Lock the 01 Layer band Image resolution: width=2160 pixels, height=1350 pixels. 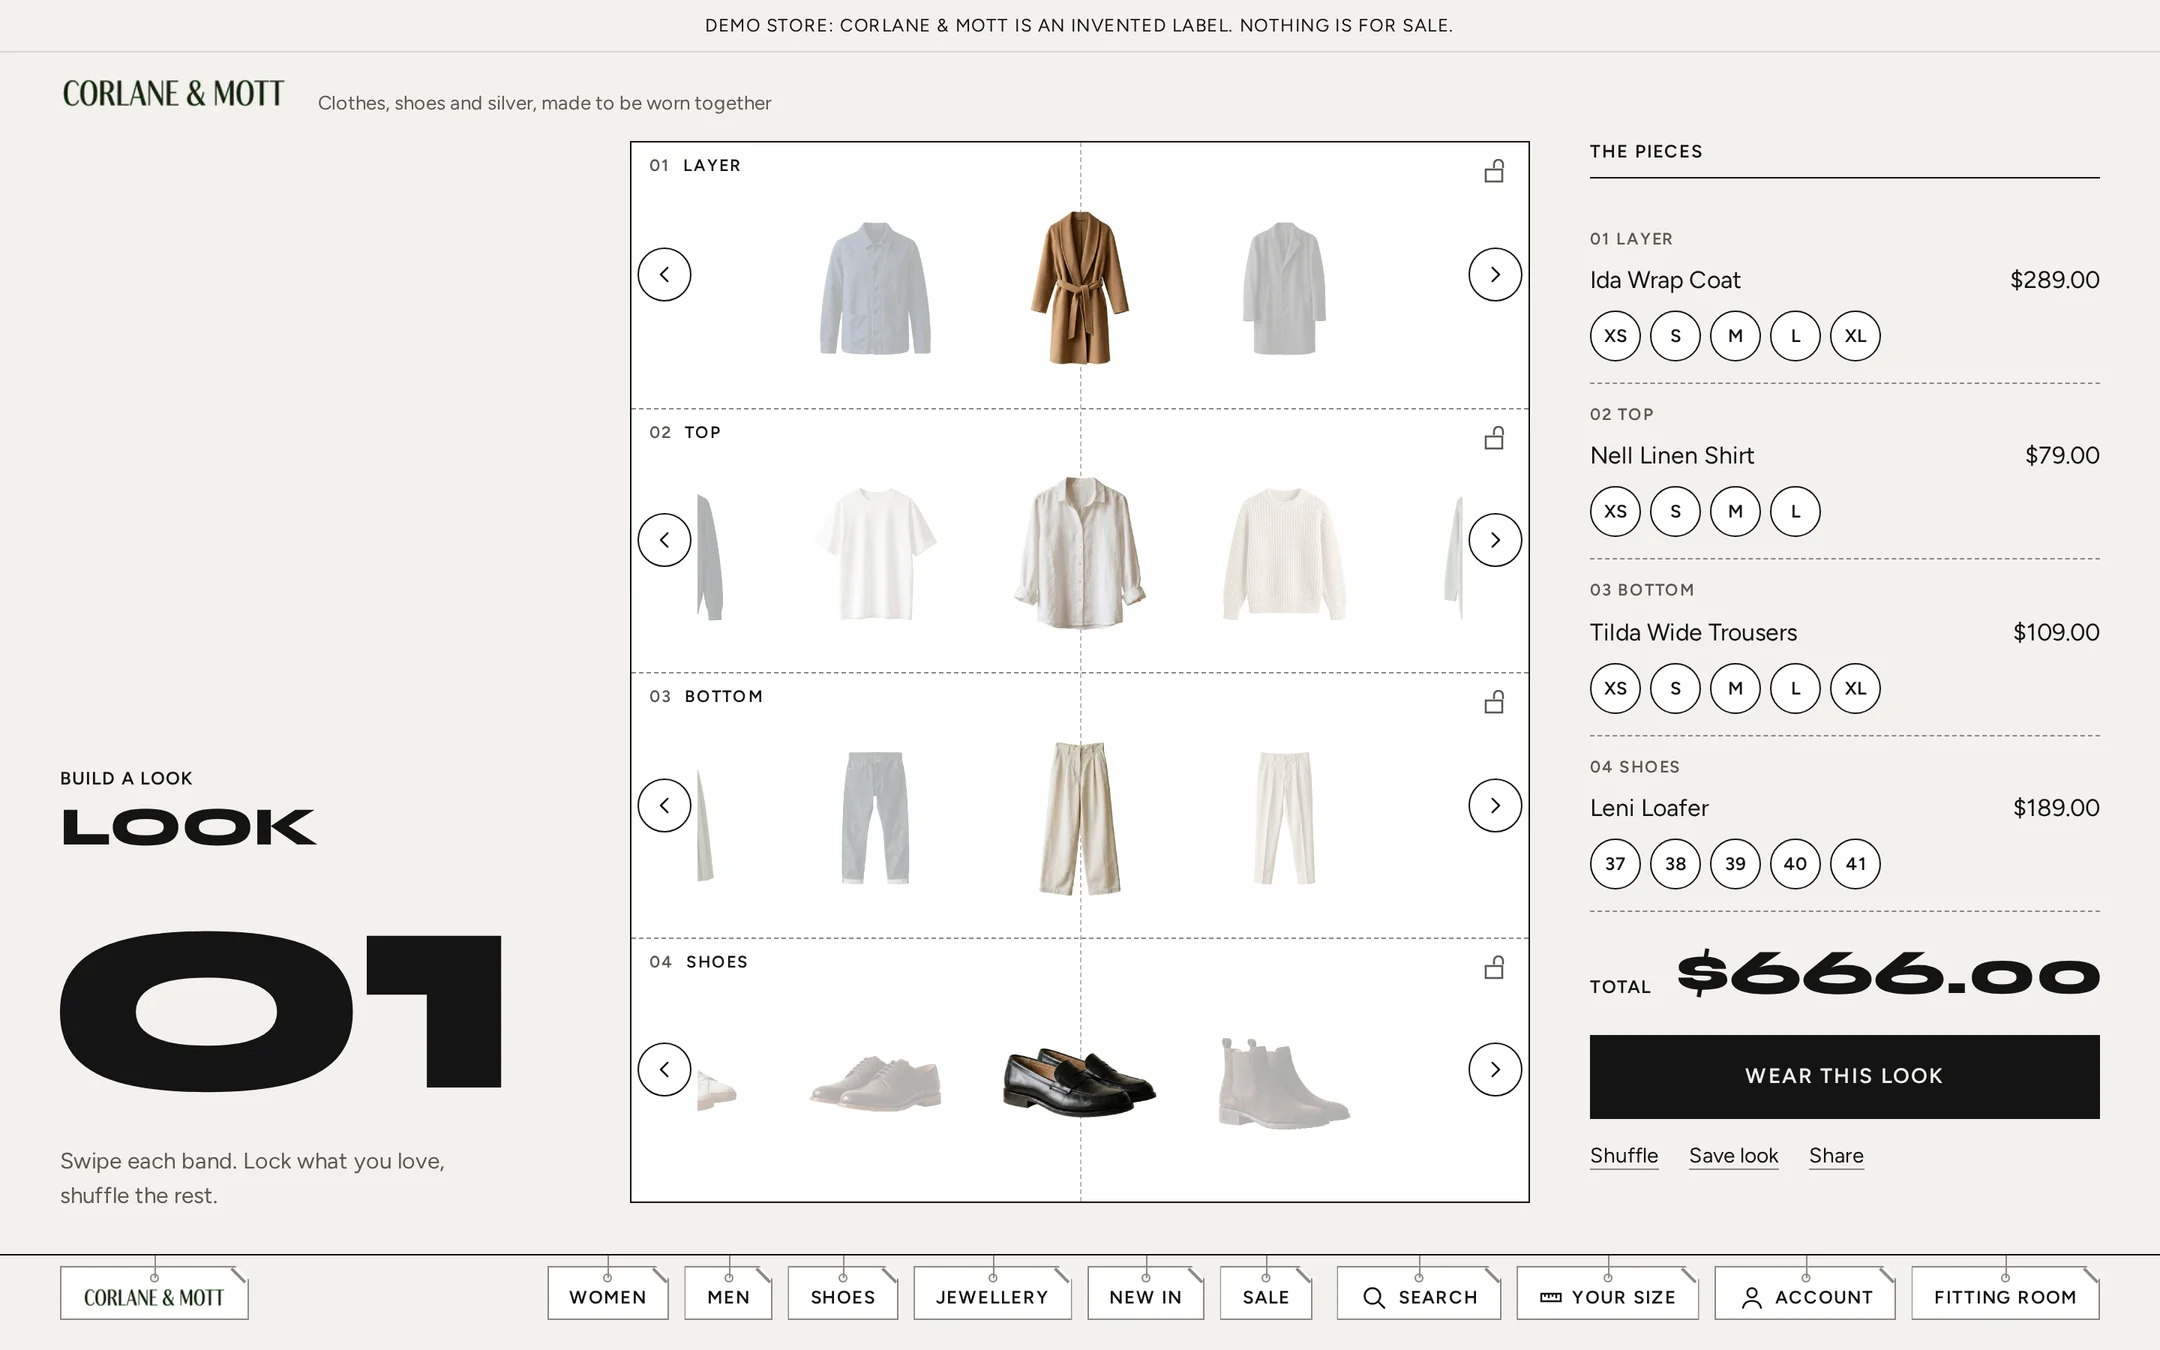point(1494,171)
